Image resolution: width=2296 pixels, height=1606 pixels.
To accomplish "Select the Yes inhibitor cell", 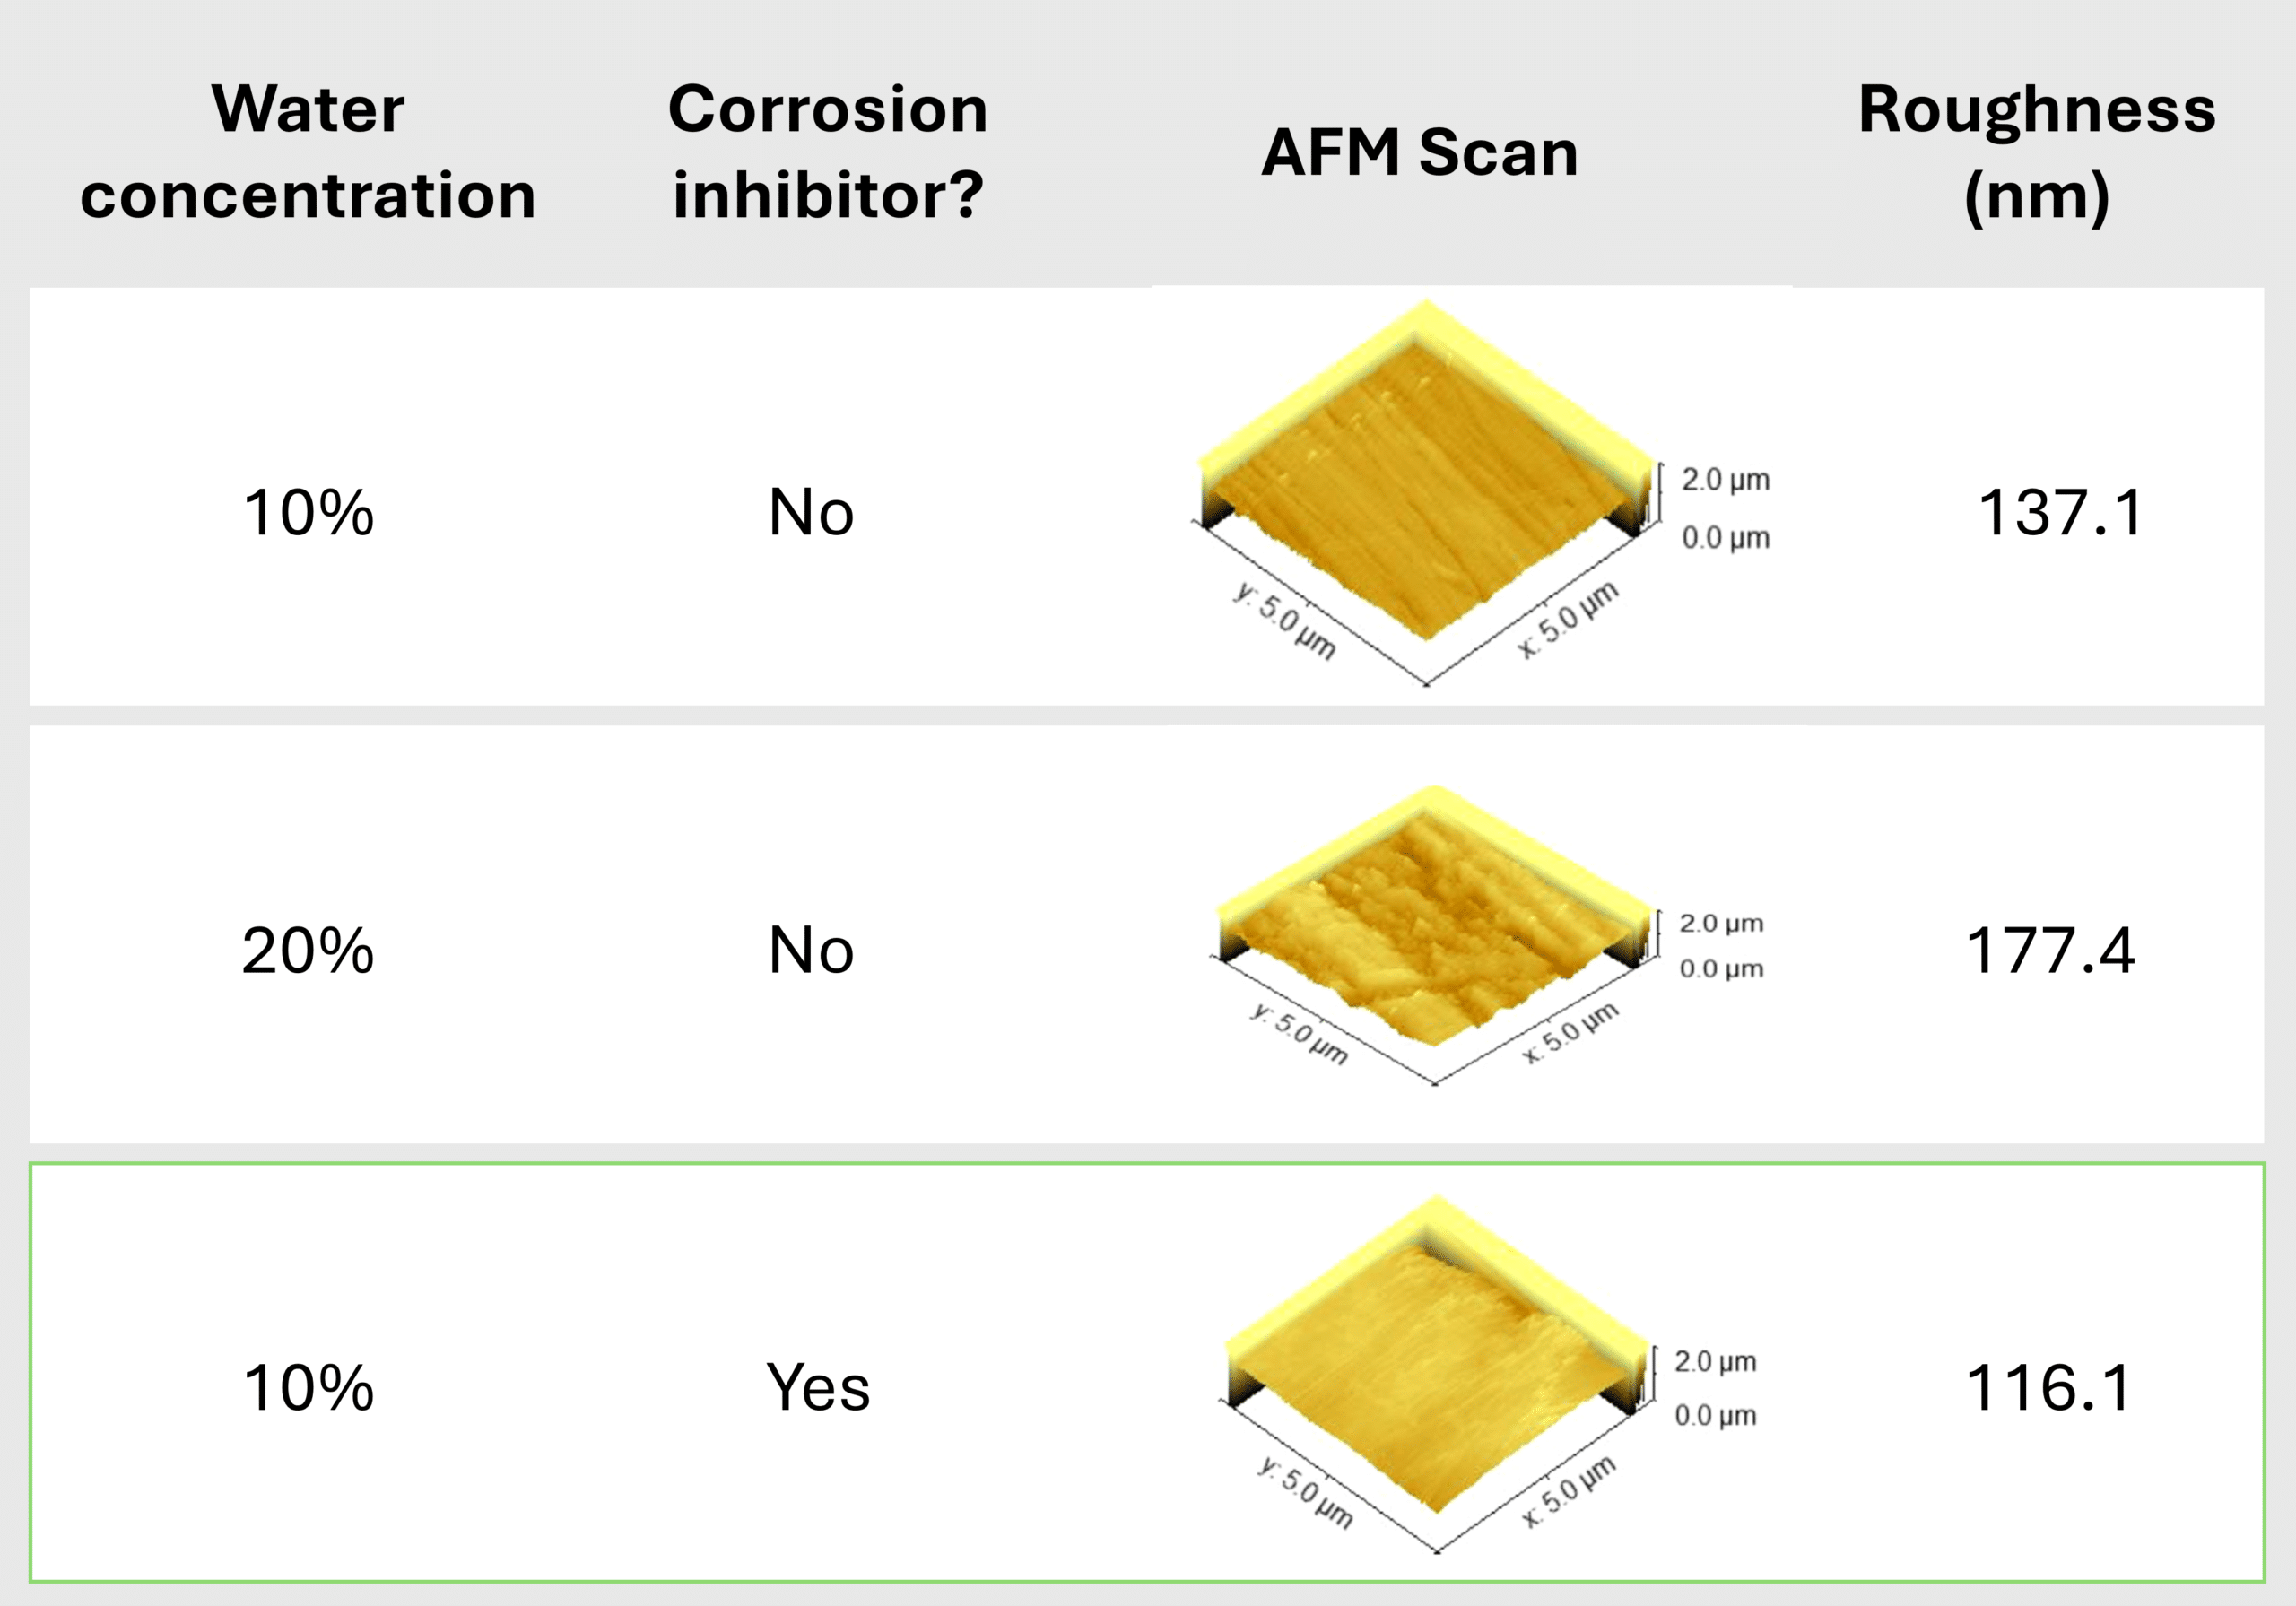I will (x=818, y=1389).
